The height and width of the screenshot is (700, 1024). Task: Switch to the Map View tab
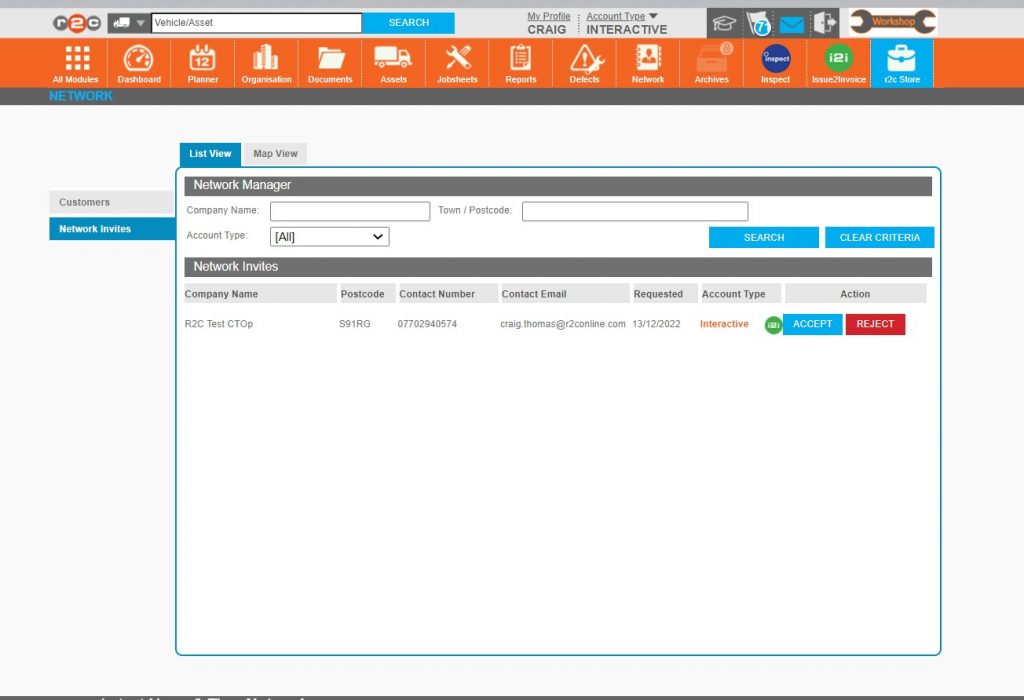pyautogui.click(x=275, y=153)
